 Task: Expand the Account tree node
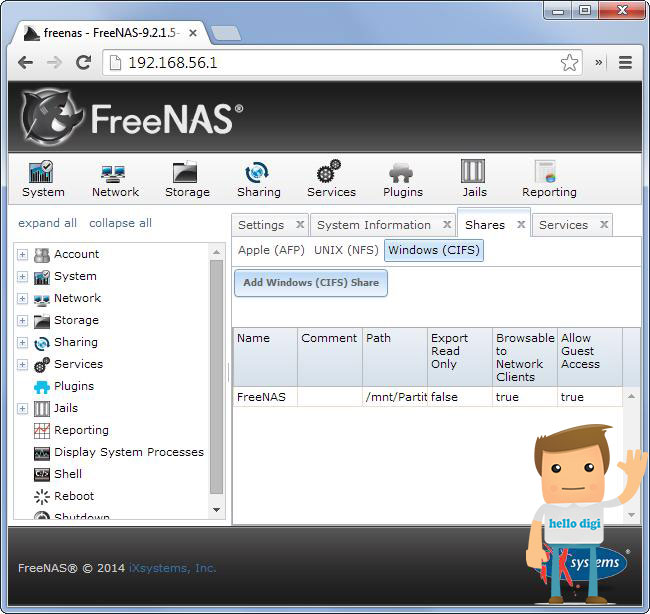[x=22, y=255]
